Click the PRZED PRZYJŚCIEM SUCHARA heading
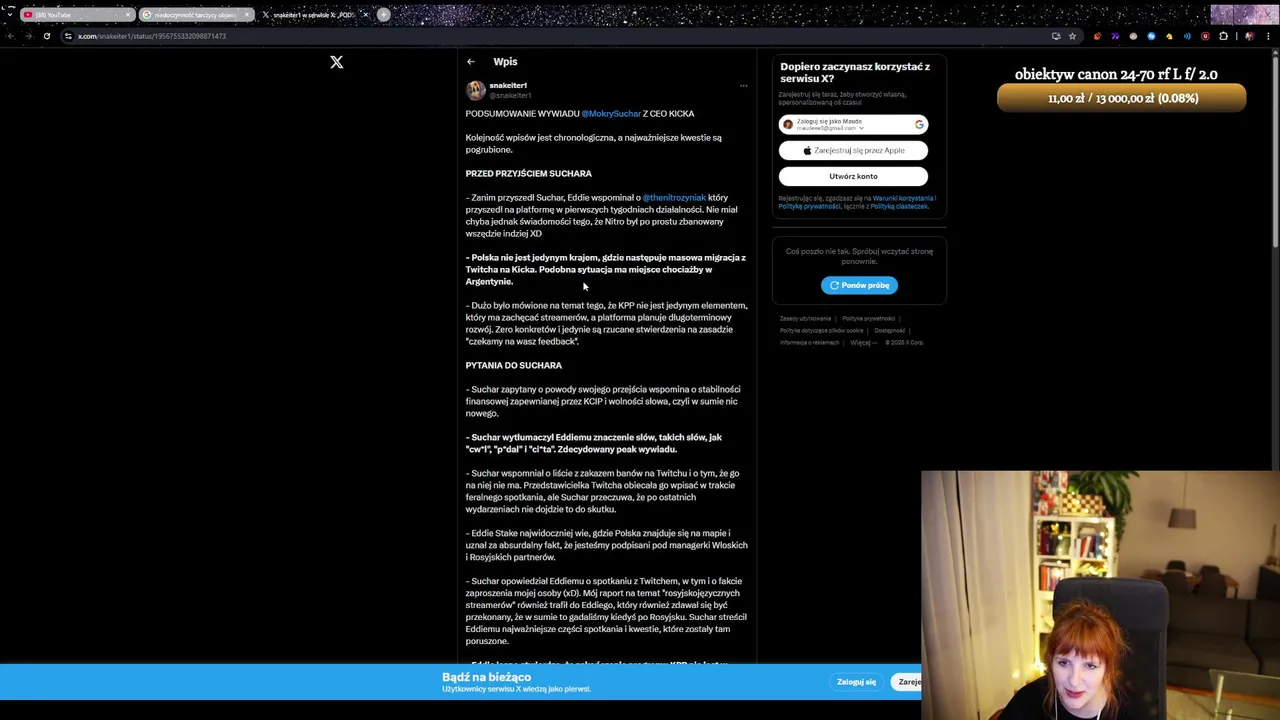The height and width of the screenshot is (720, 1280). pyautogui.click(x=528, y=174)
